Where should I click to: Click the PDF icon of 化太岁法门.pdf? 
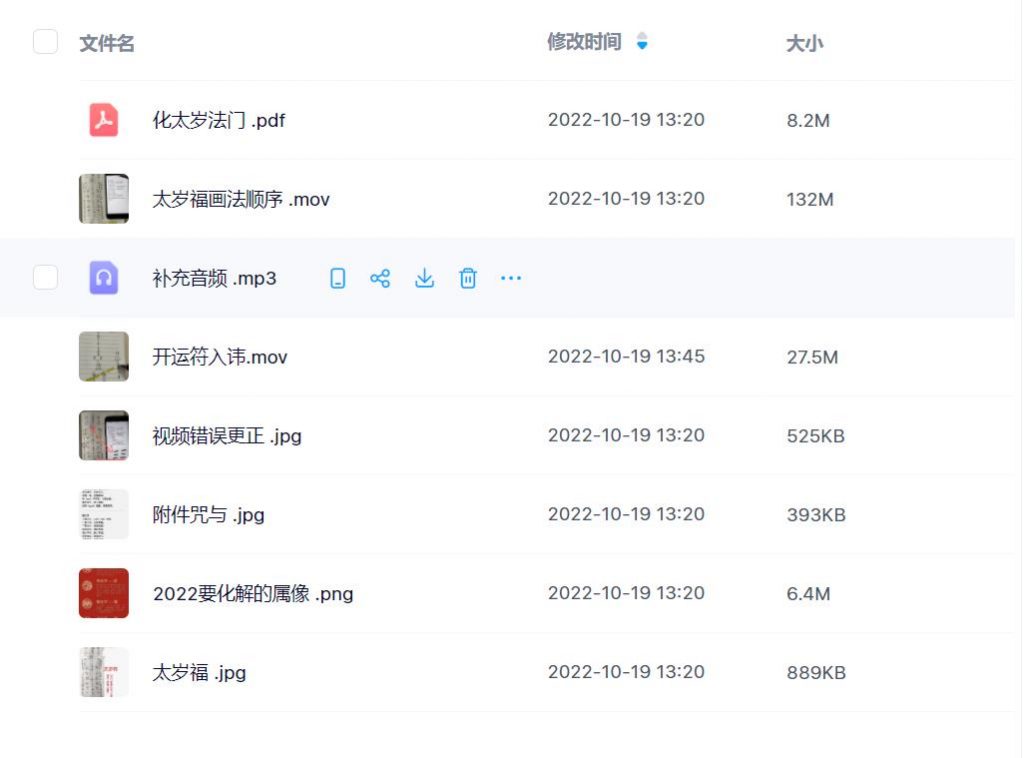tap(104, 120)
